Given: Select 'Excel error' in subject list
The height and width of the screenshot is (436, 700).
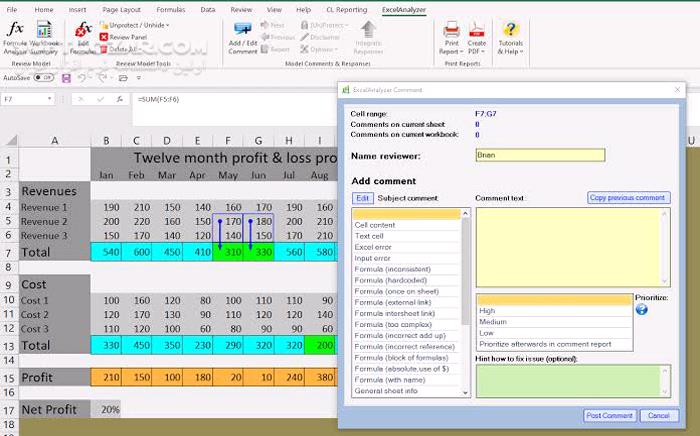Looking at the screenshot, I should [x=406, y=247].
